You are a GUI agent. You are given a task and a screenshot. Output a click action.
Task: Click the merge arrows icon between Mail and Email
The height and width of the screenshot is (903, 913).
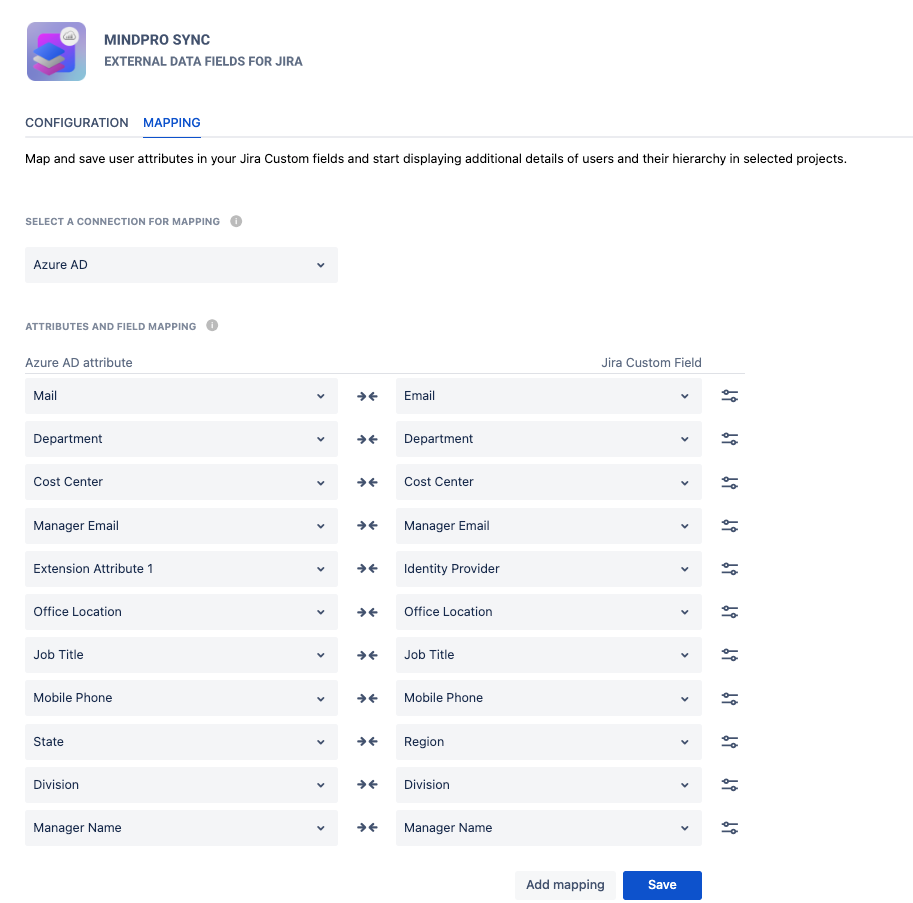coord(366,395)
